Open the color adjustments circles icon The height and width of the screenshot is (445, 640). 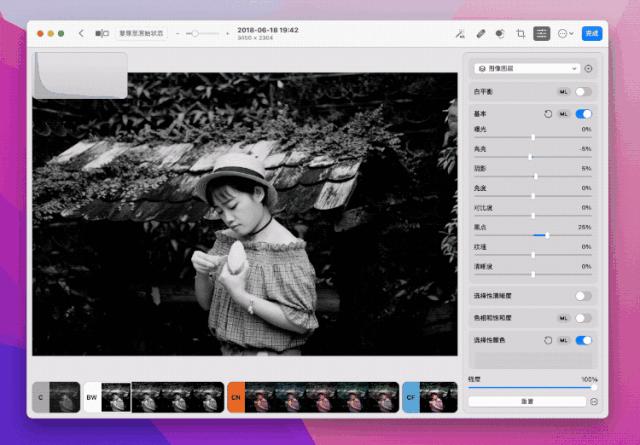click(500, 33)
